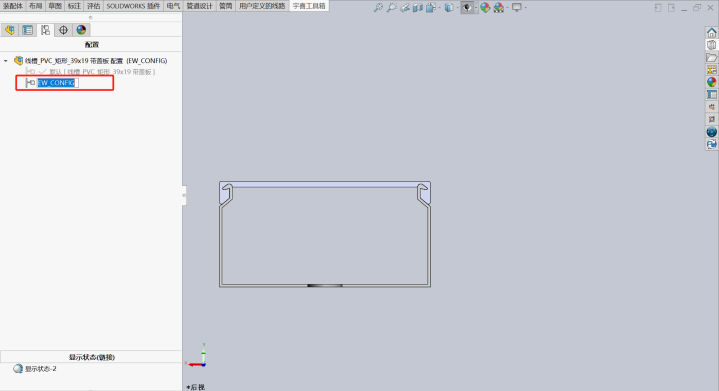719x391 pixels.
Task: Open the PropertyManager tab
Action: point(28,30)
